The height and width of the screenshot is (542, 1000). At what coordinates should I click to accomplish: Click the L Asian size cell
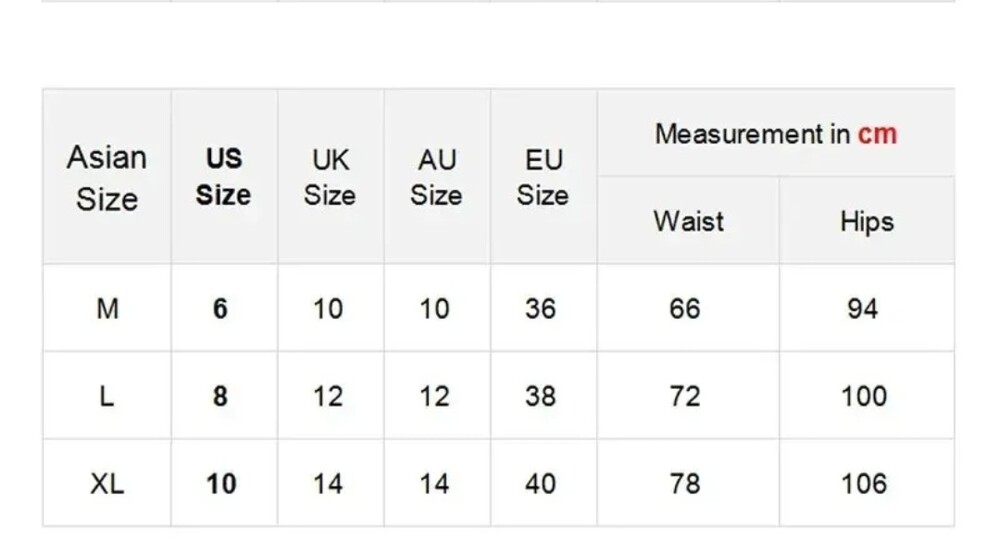107,396
